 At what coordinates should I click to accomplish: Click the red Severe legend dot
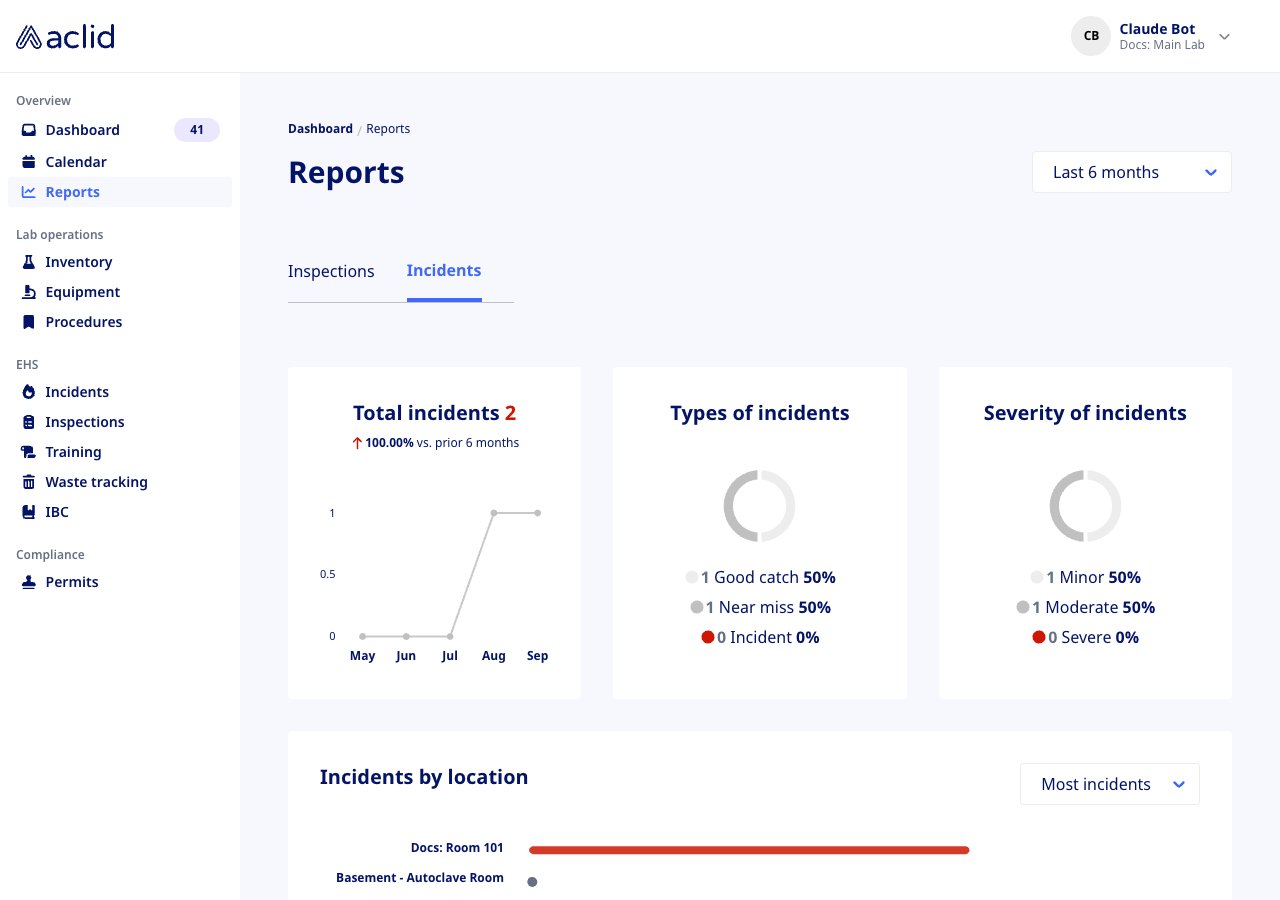tap(1039, 637)
